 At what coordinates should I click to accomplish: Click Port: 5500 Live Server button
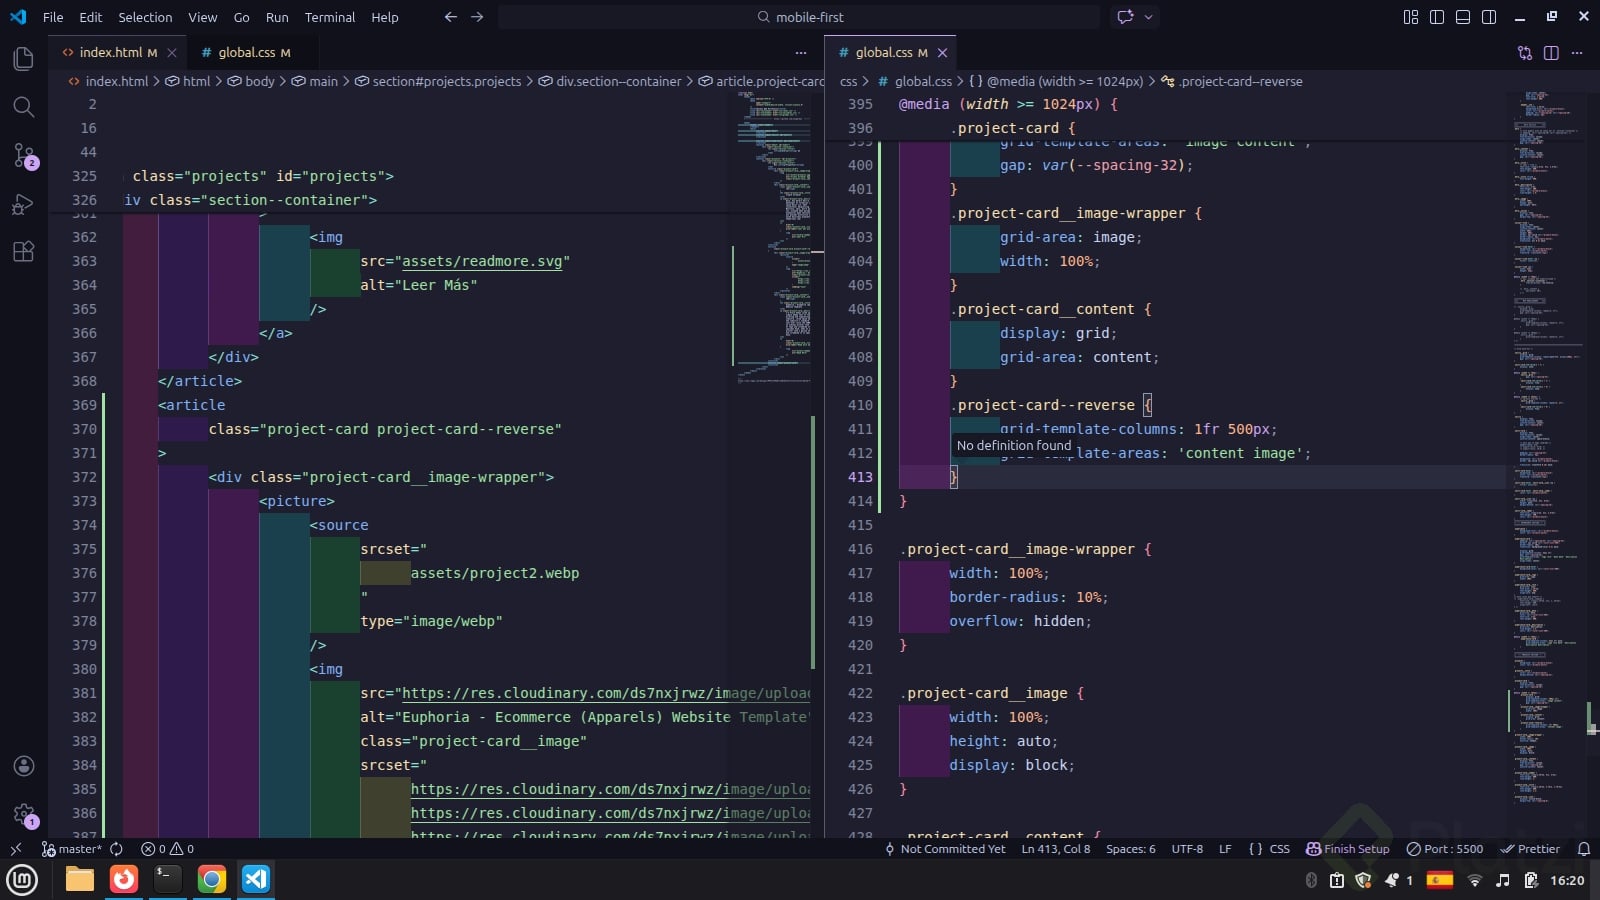coord(1445,849)
